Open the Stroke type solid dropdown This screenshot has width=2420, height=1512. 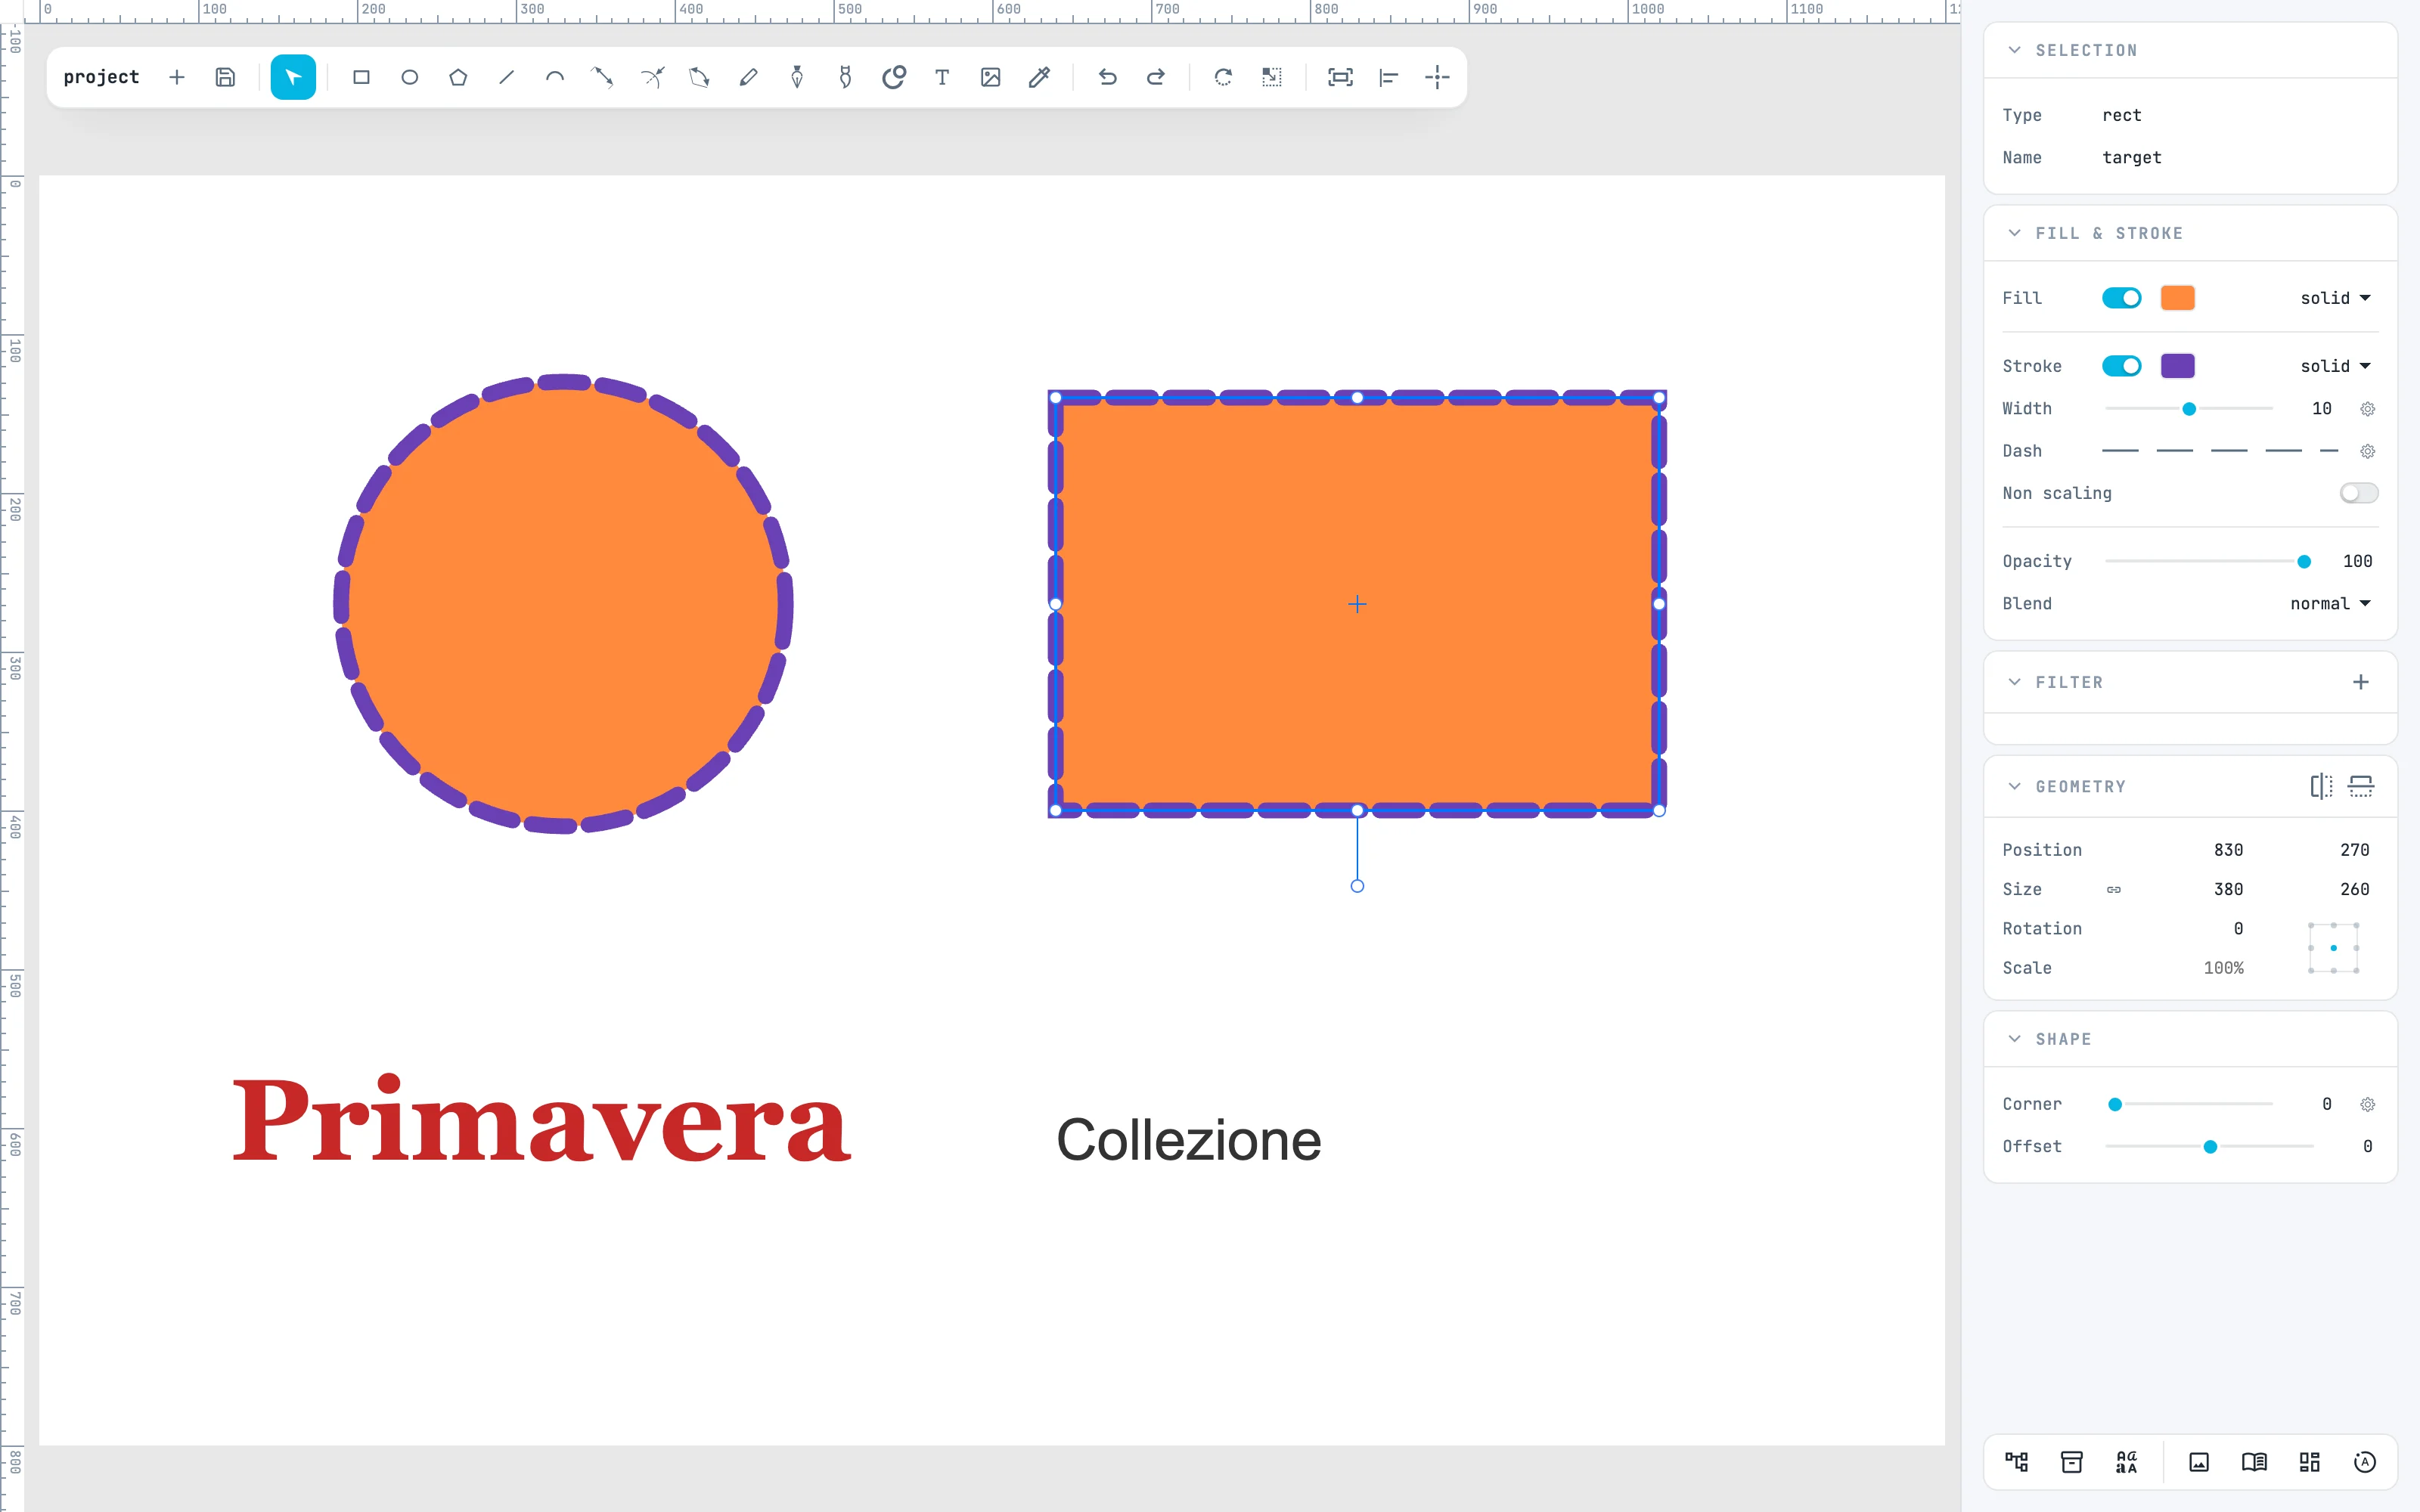click(x=2335, y=366)
